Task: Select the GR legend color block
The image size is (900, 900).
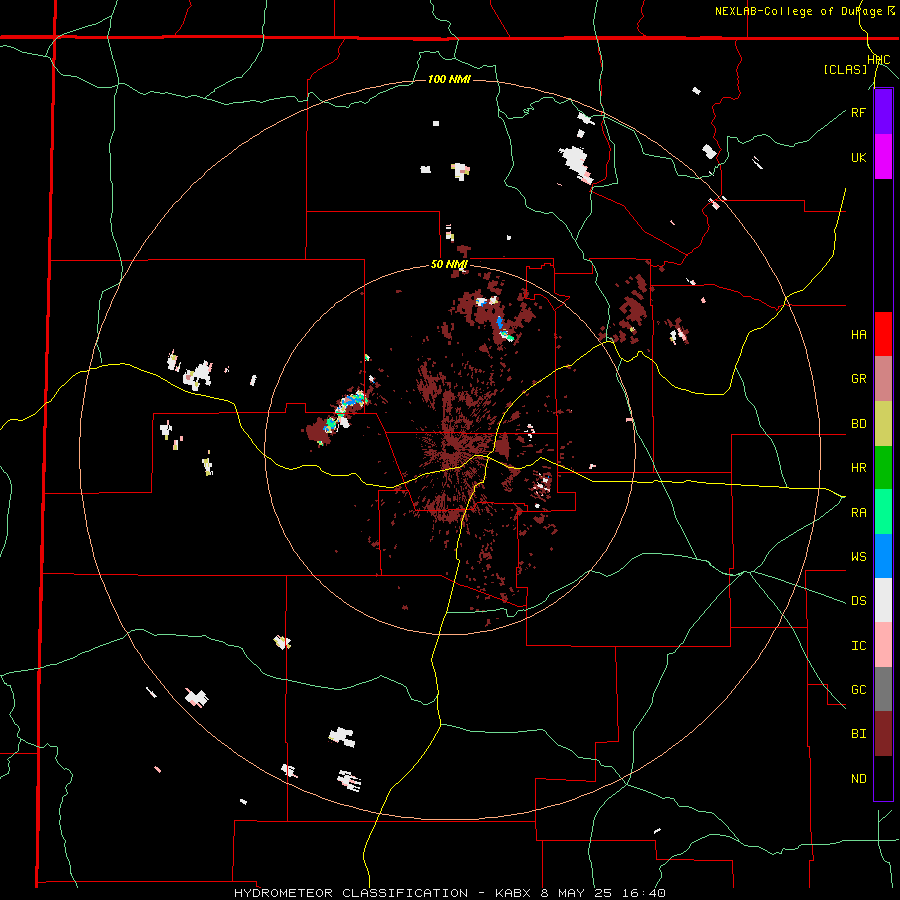Action: point(883,379)
